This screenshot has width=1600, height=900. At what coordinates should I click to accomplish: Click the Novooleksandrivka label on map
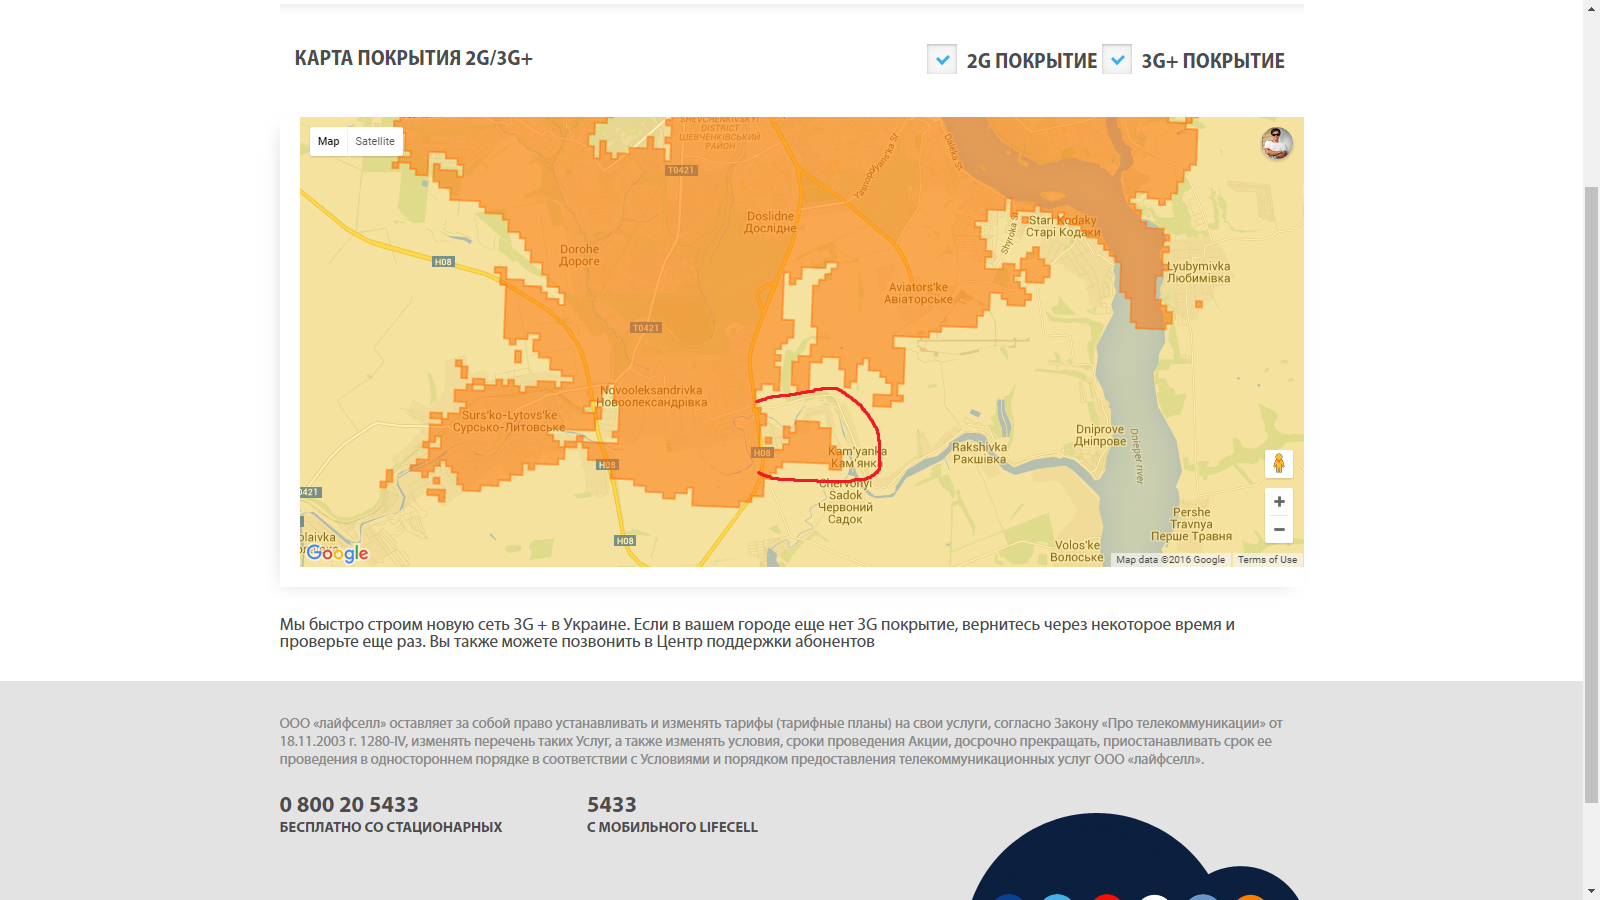(651, 396)
